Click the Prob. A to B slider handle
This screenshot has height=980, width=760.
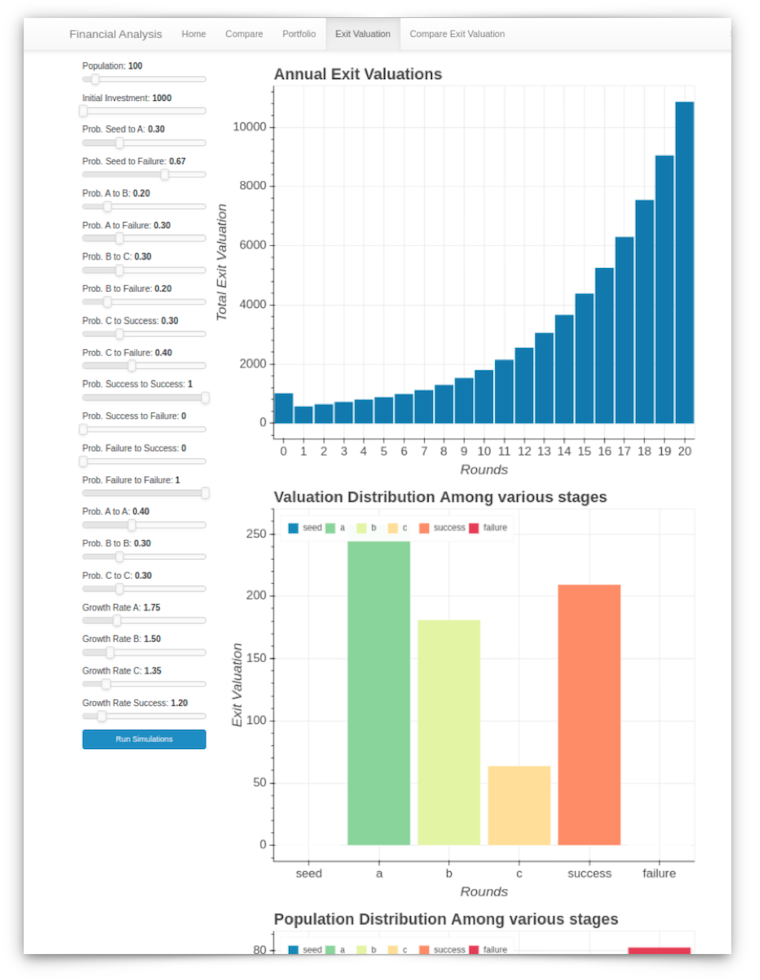point(108,207)
